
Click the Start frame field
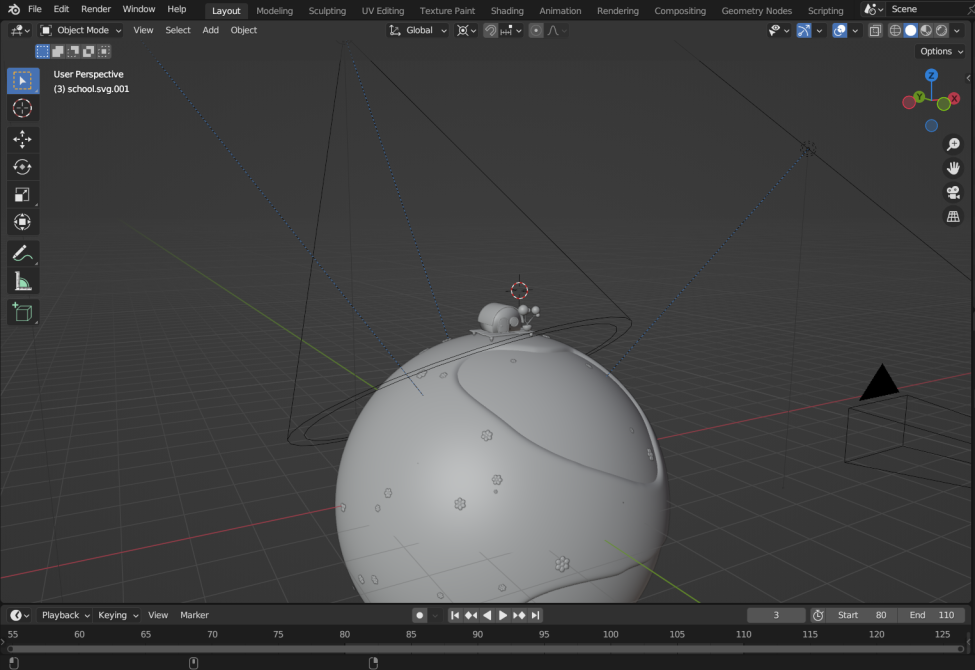pos(862,615)
